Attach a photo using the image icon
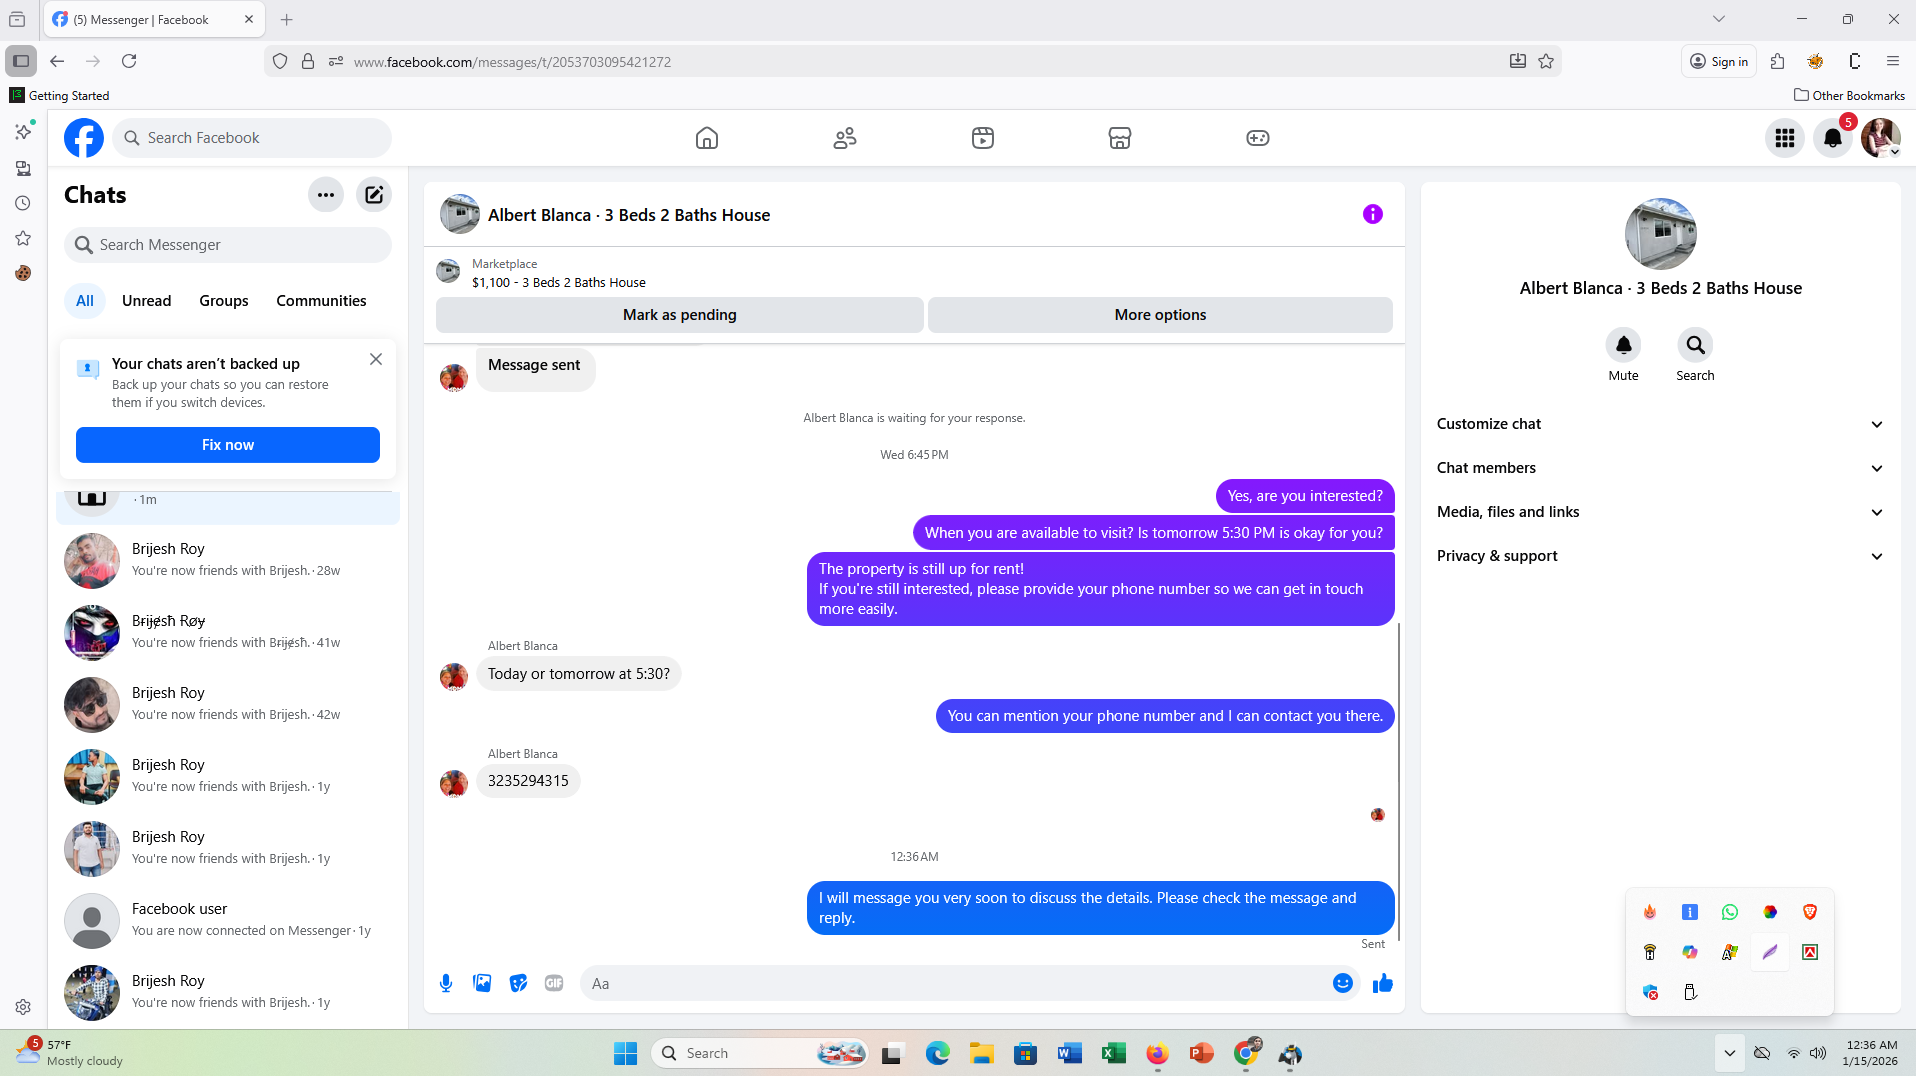 point(482,984)
